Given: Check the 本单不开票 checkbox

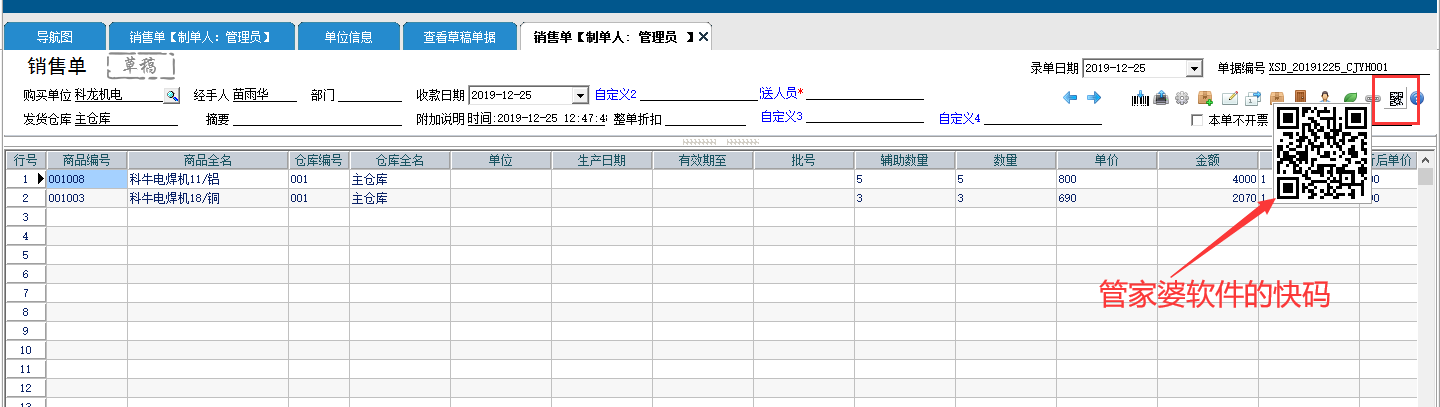Looking at the screenshot, I should tap(1197, 120).
